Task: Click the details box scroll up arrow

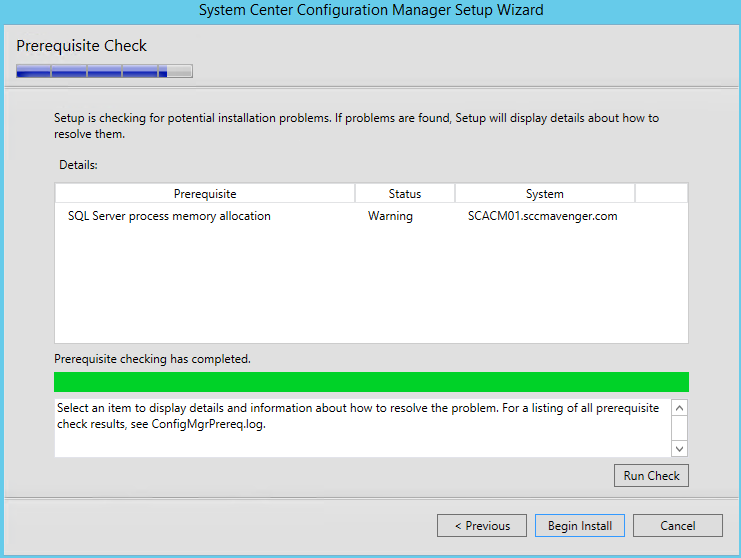Action: (x=680, y=408)
